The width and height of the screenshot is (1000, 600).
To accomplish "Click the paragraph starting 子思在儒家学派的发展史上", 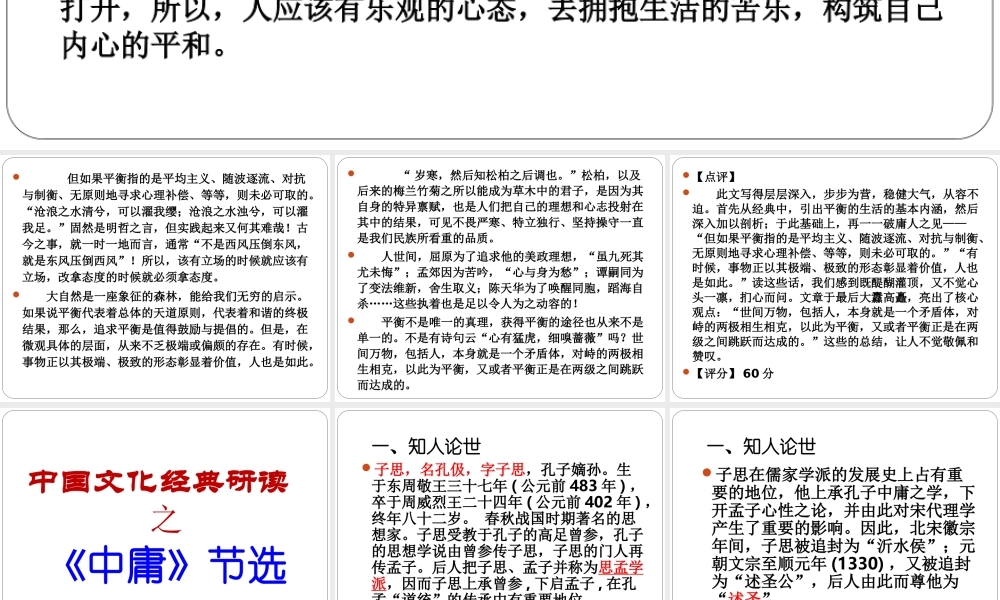I will 843,533.
